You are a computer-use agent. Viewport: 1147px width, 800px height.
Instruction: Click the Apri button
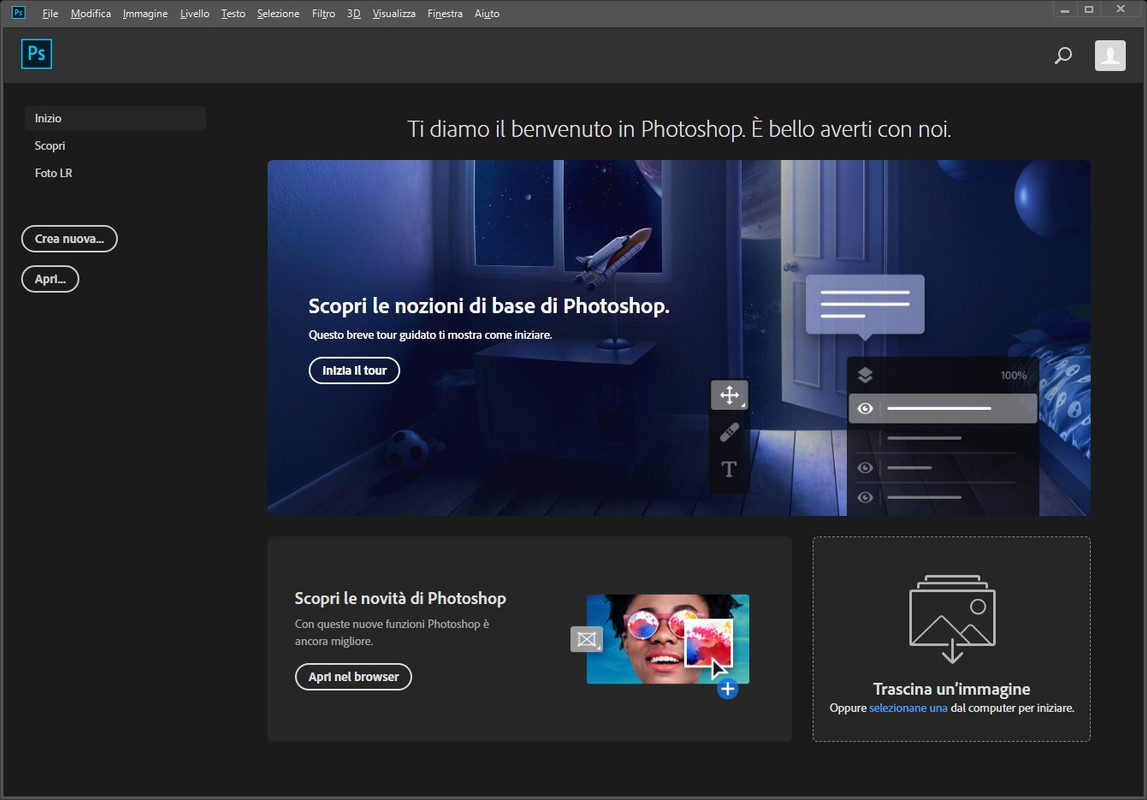[50, 279]
